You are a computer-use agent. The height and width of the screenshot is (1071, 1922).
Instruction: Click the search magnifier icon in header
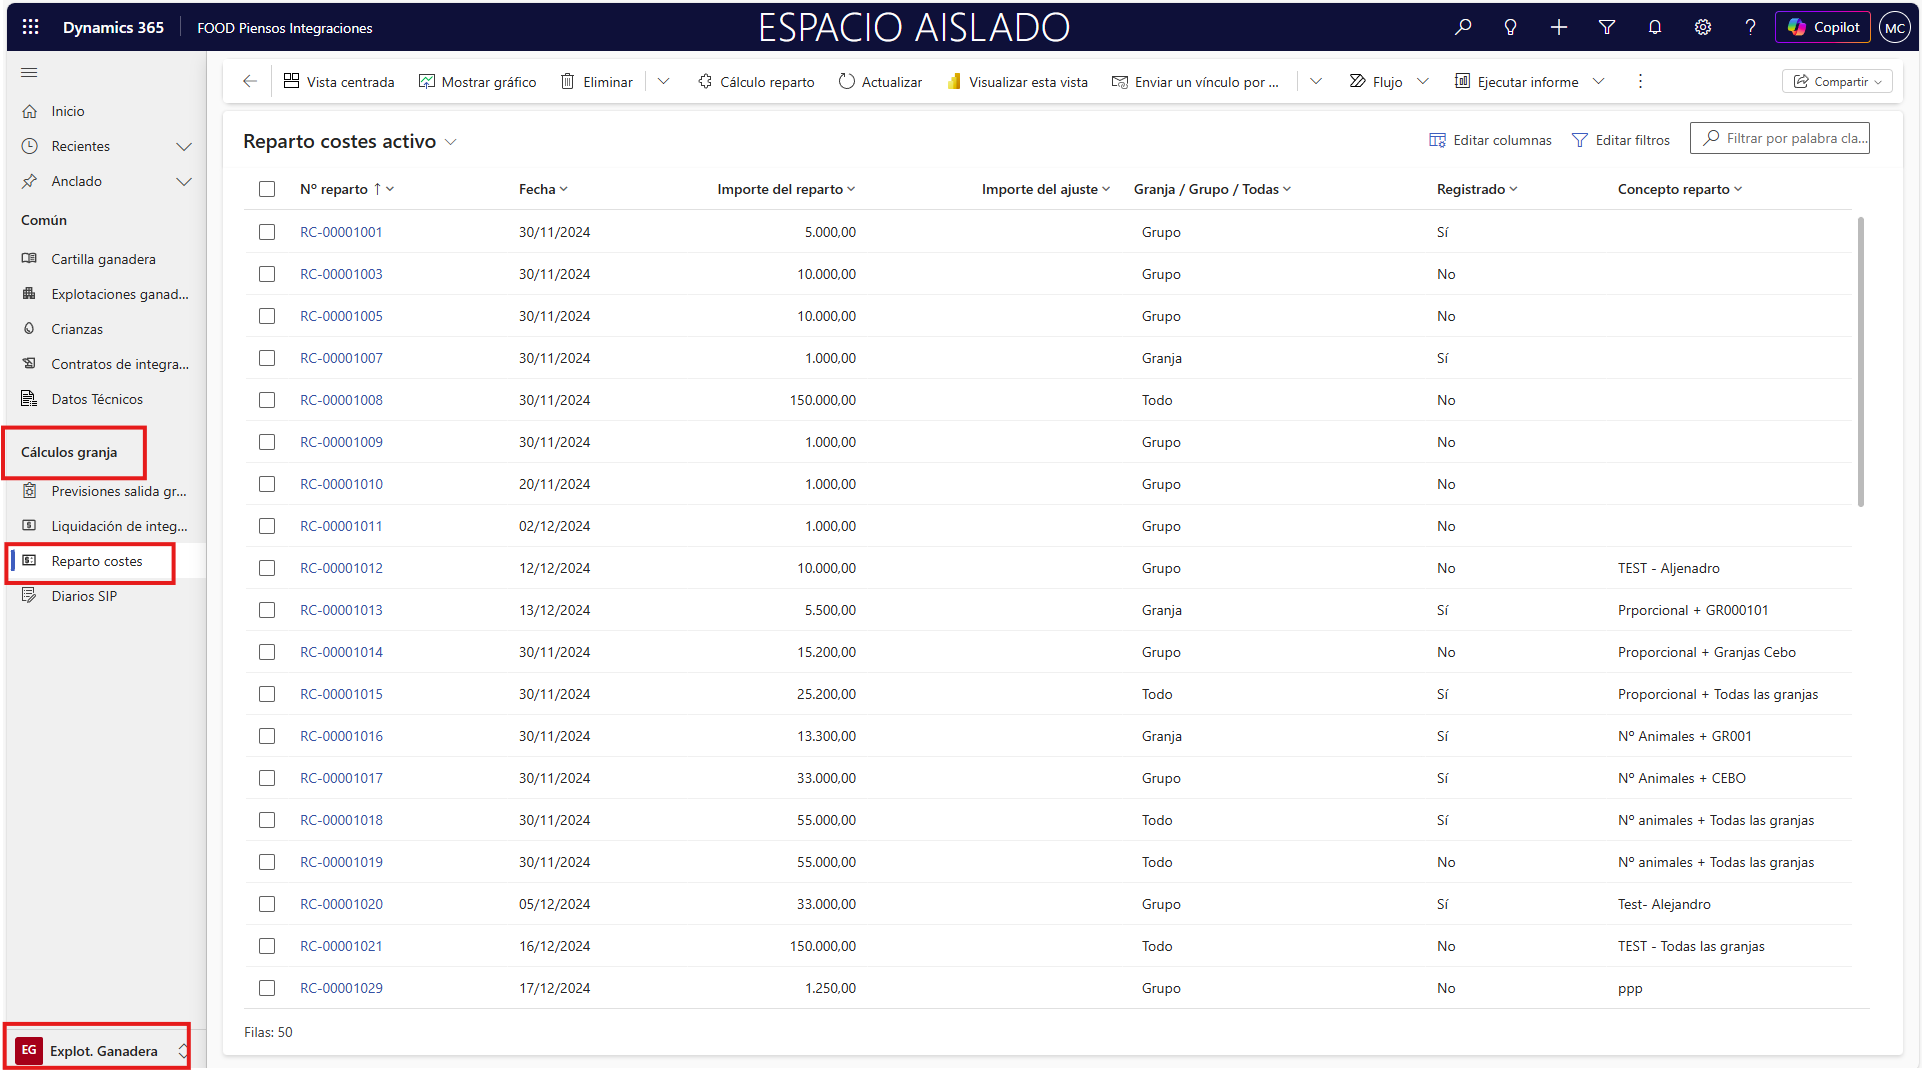pos(1463,27)
